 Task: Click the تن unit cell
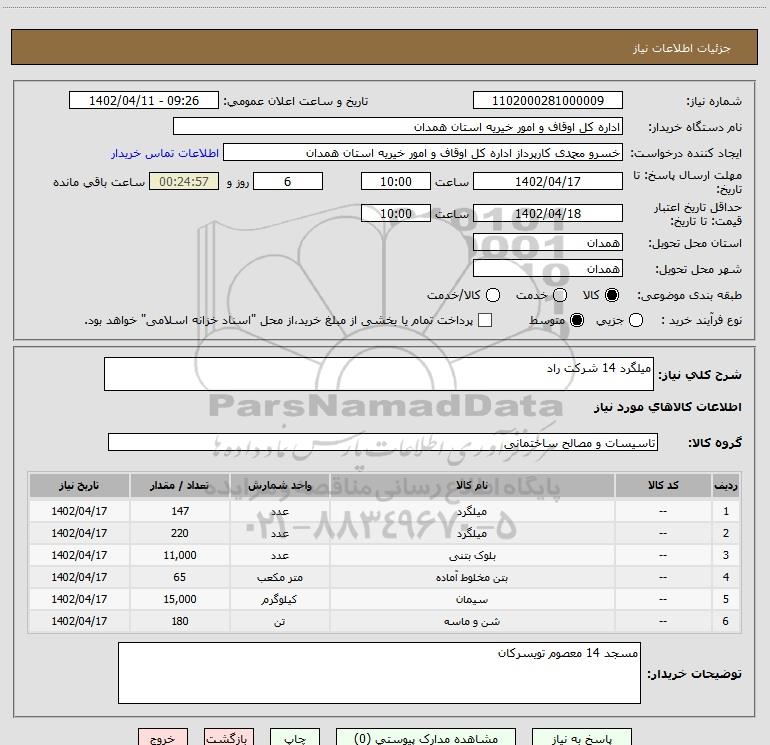[280, 622]
